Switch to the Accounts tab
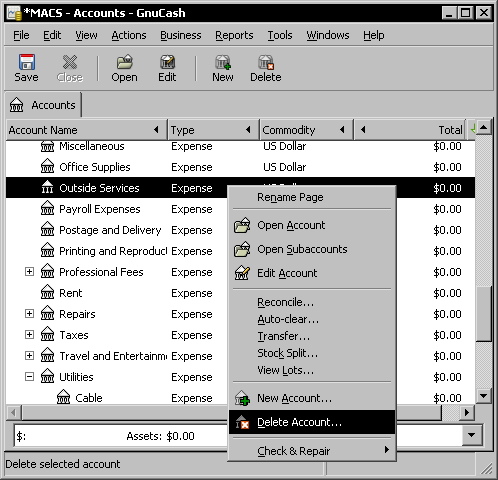 click(x=43, y=105)
